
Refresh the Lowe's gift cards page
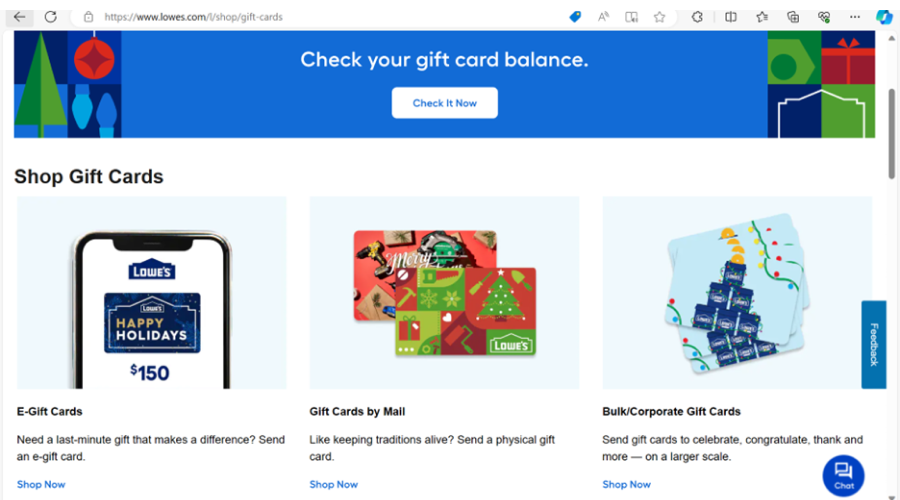50,17
